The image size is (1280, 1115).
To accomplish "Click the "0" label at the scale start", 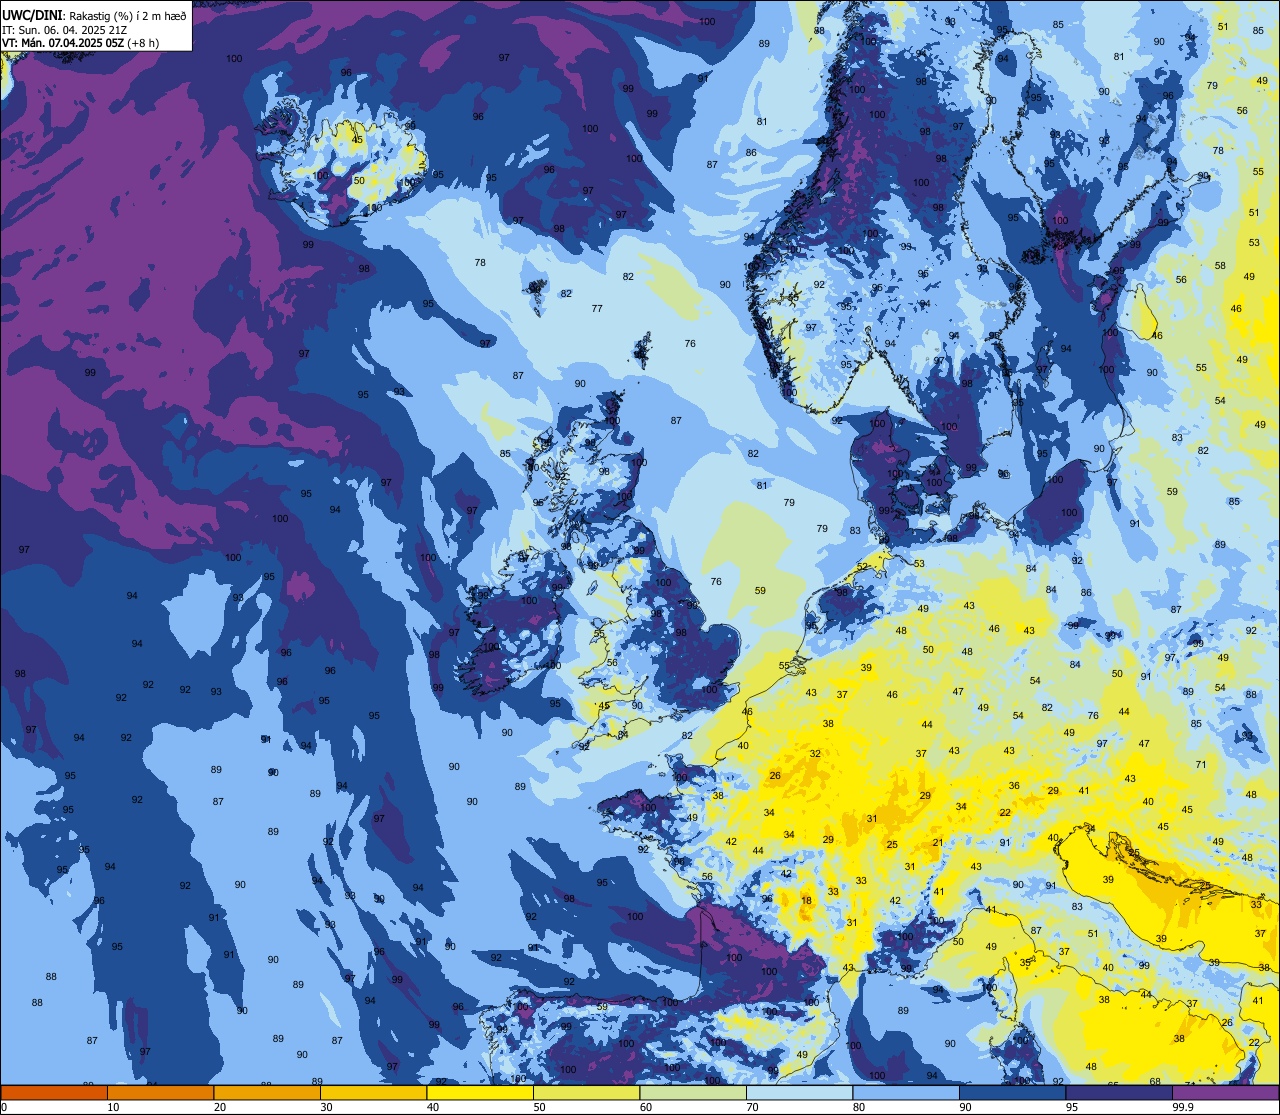I will (x=4, y=1107).
